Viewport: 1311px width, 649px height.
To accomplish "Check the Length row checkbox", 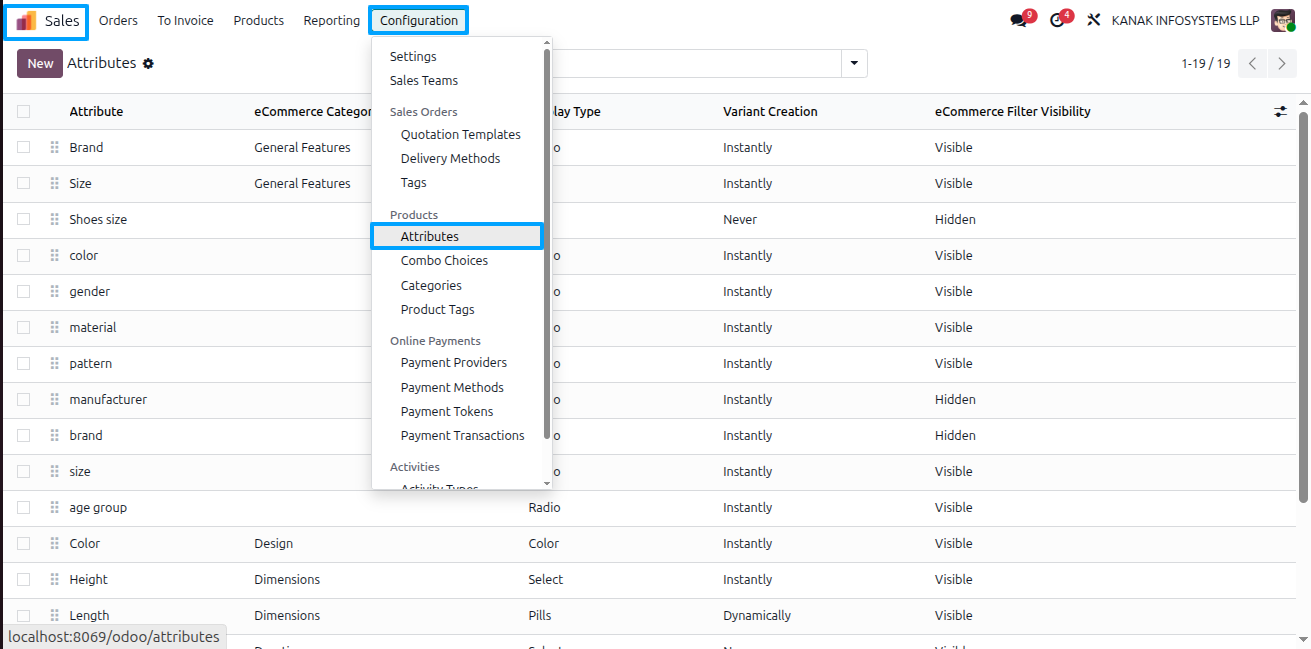I will pyautogui.click(x=23, y=615).
